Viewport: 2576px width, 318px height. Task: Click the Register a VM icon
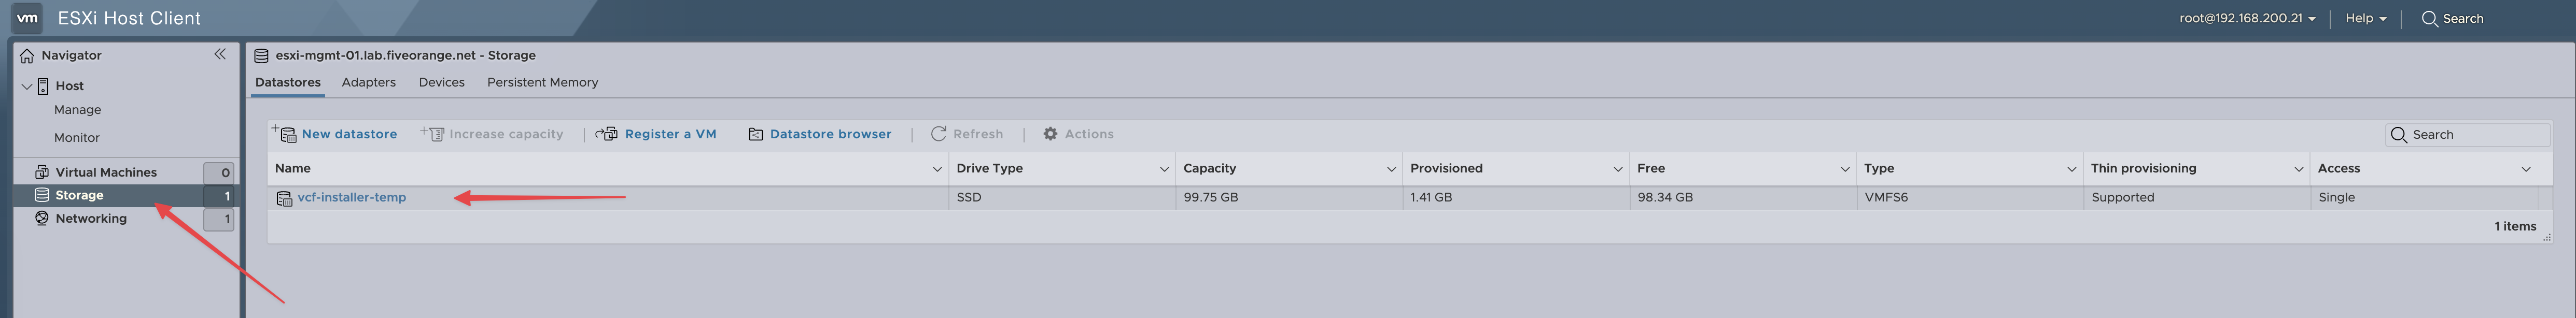[607, 134]
